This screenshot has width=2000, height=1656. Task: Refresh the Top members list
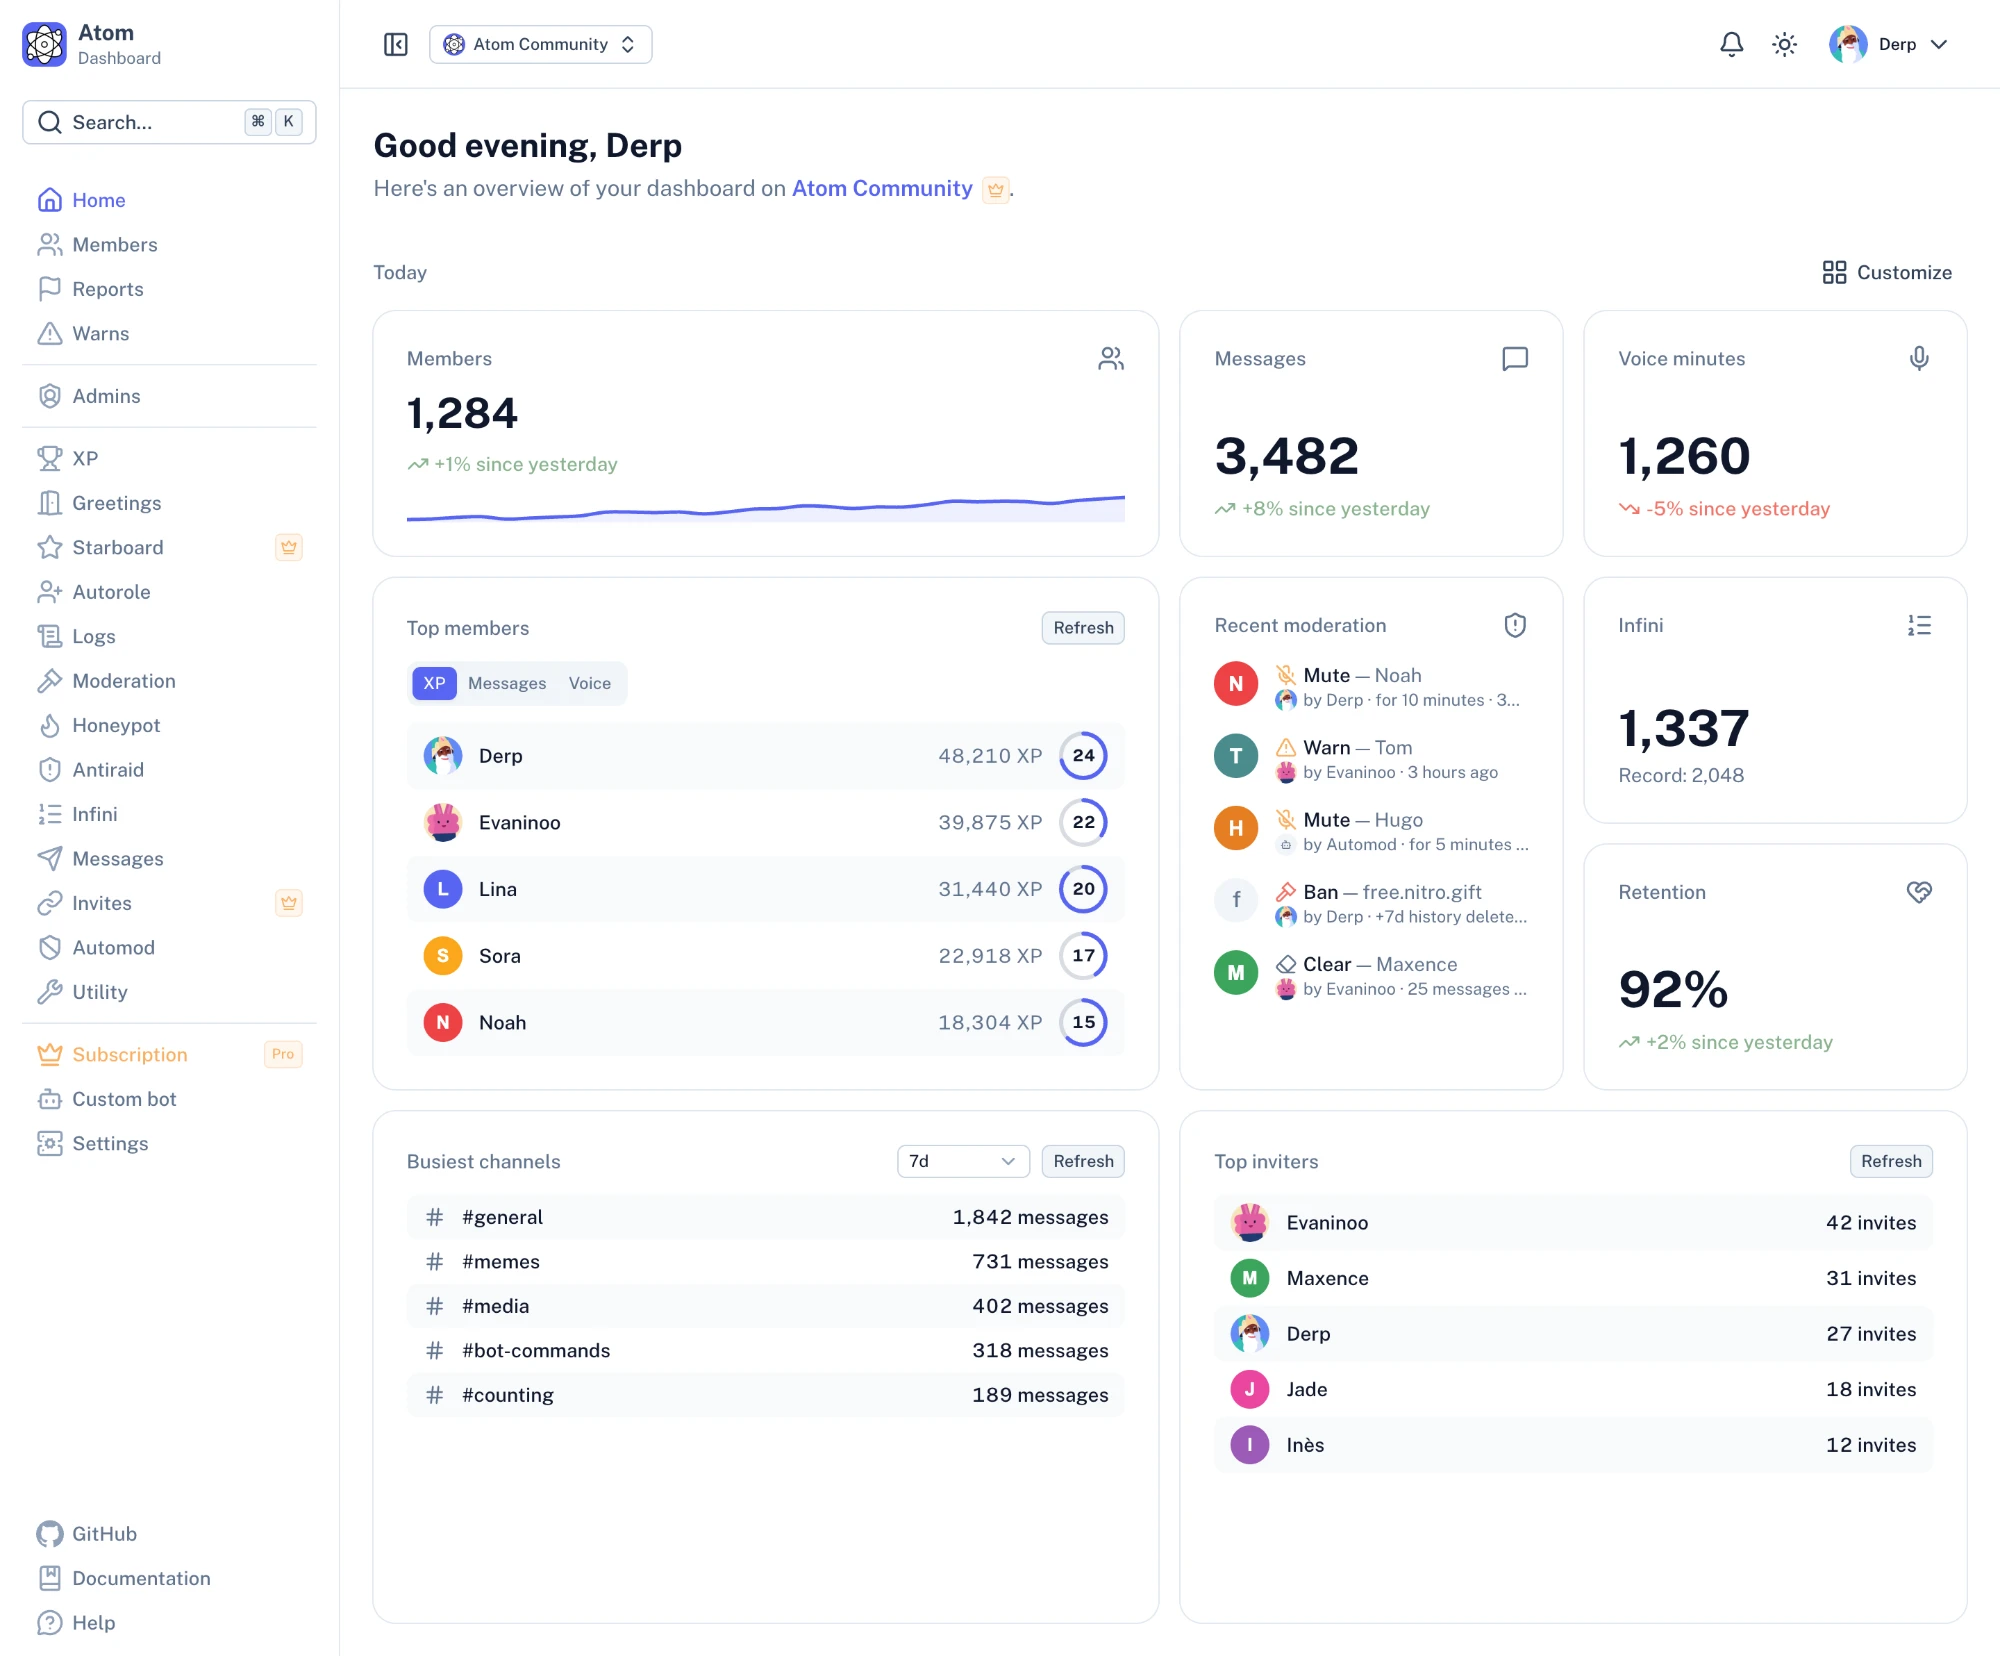1083,628
